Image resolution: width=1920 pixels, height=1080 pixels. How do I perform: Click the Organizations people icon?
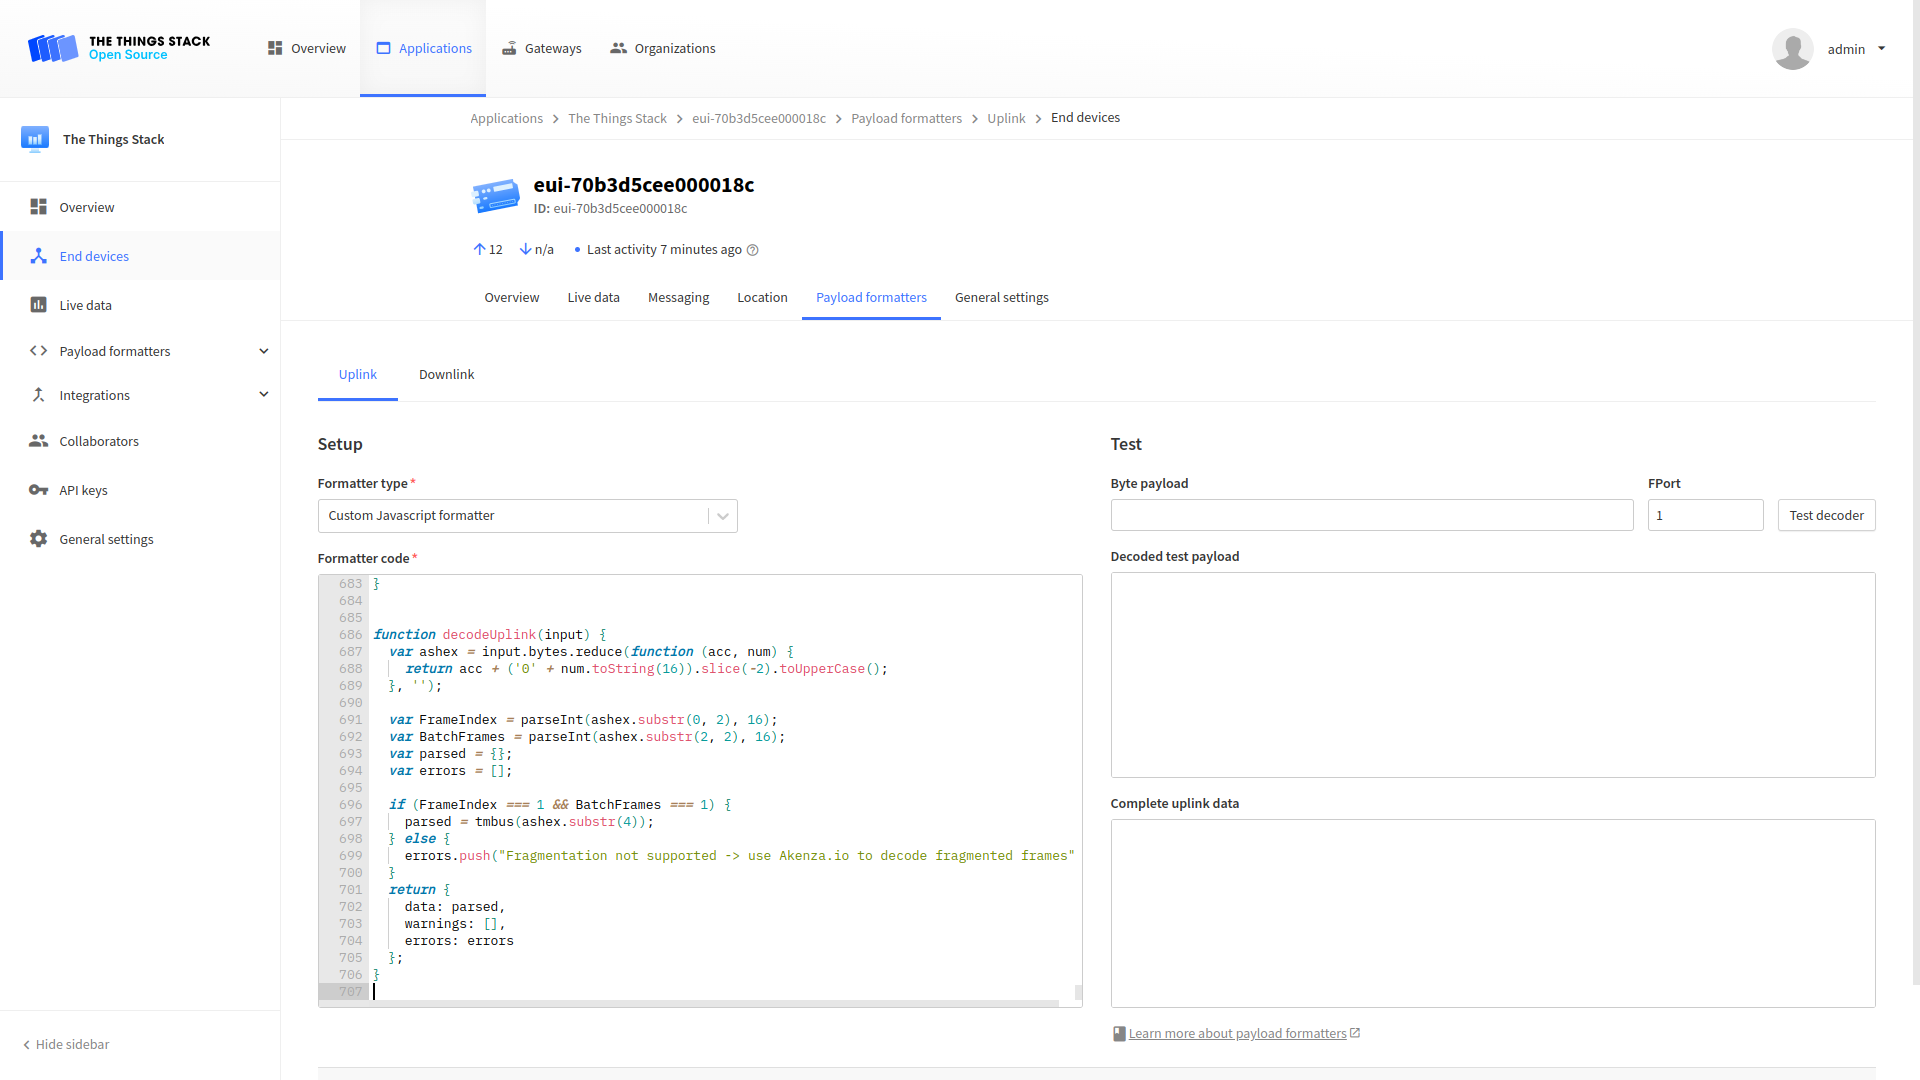tap(618, 48)
